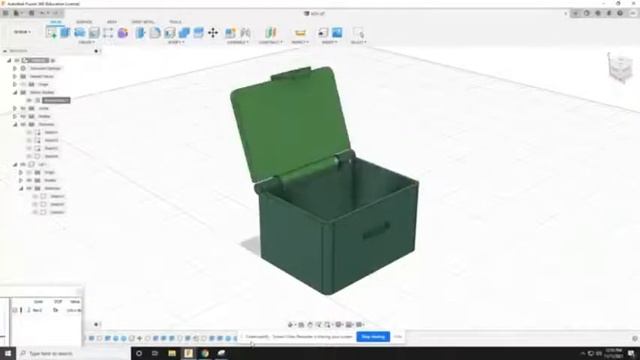Screen dimensions: 640x360
Task: Toggle eye of last sketch inside Lid
Action: coord(36,212)
